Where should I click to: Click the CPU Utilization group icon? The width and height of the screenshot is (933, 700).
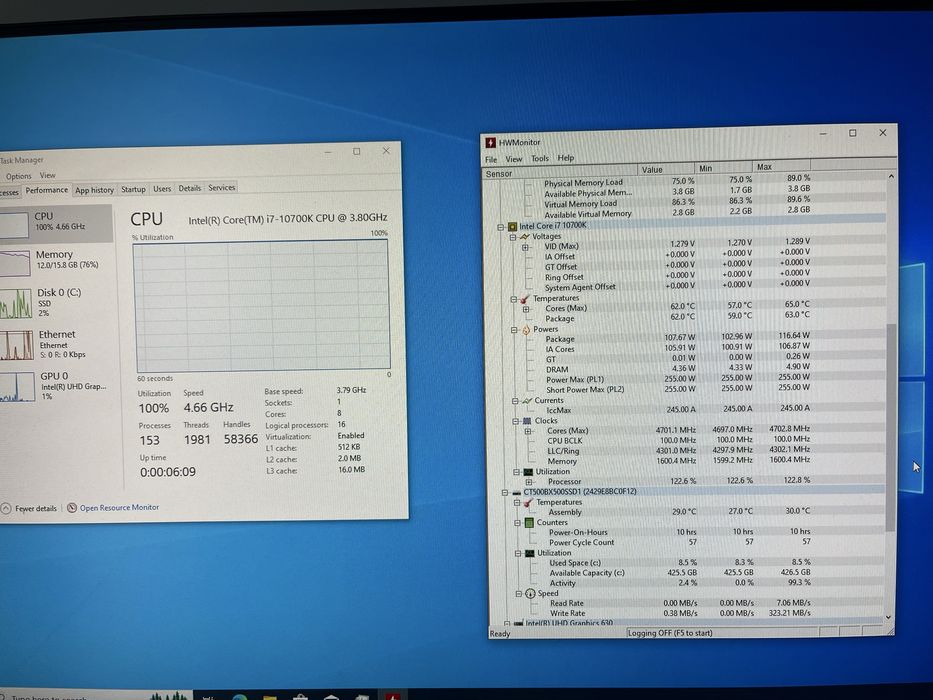tap(528, 471)
